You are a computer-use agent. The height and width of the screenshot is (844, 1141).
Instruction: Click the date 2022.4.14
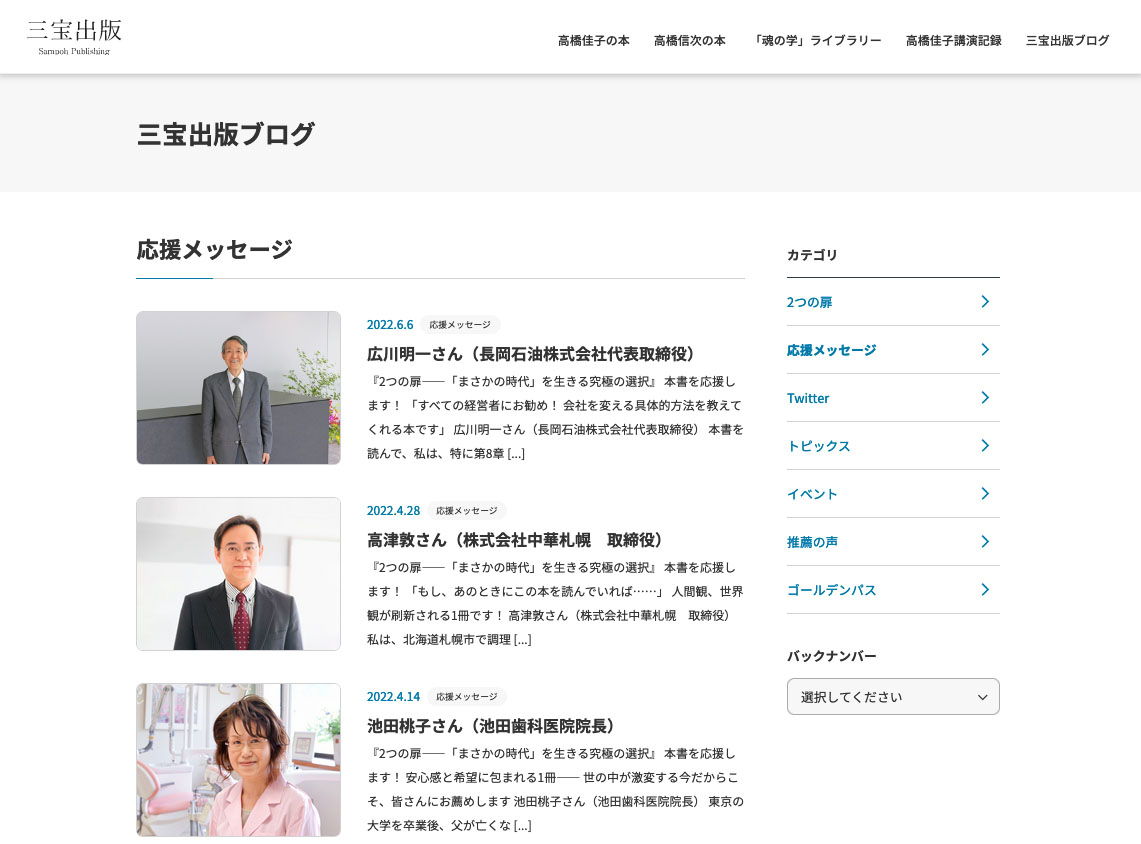click(394, 696)
